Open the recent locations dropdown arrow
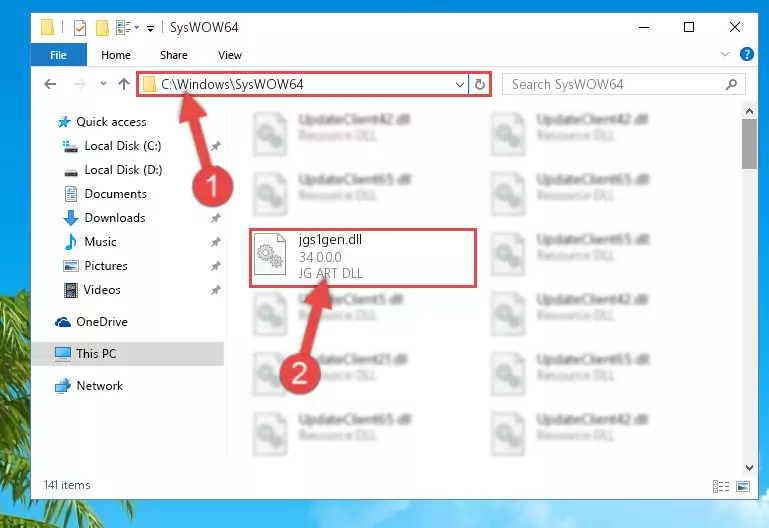The image size is (769, 528). (103, 84)
